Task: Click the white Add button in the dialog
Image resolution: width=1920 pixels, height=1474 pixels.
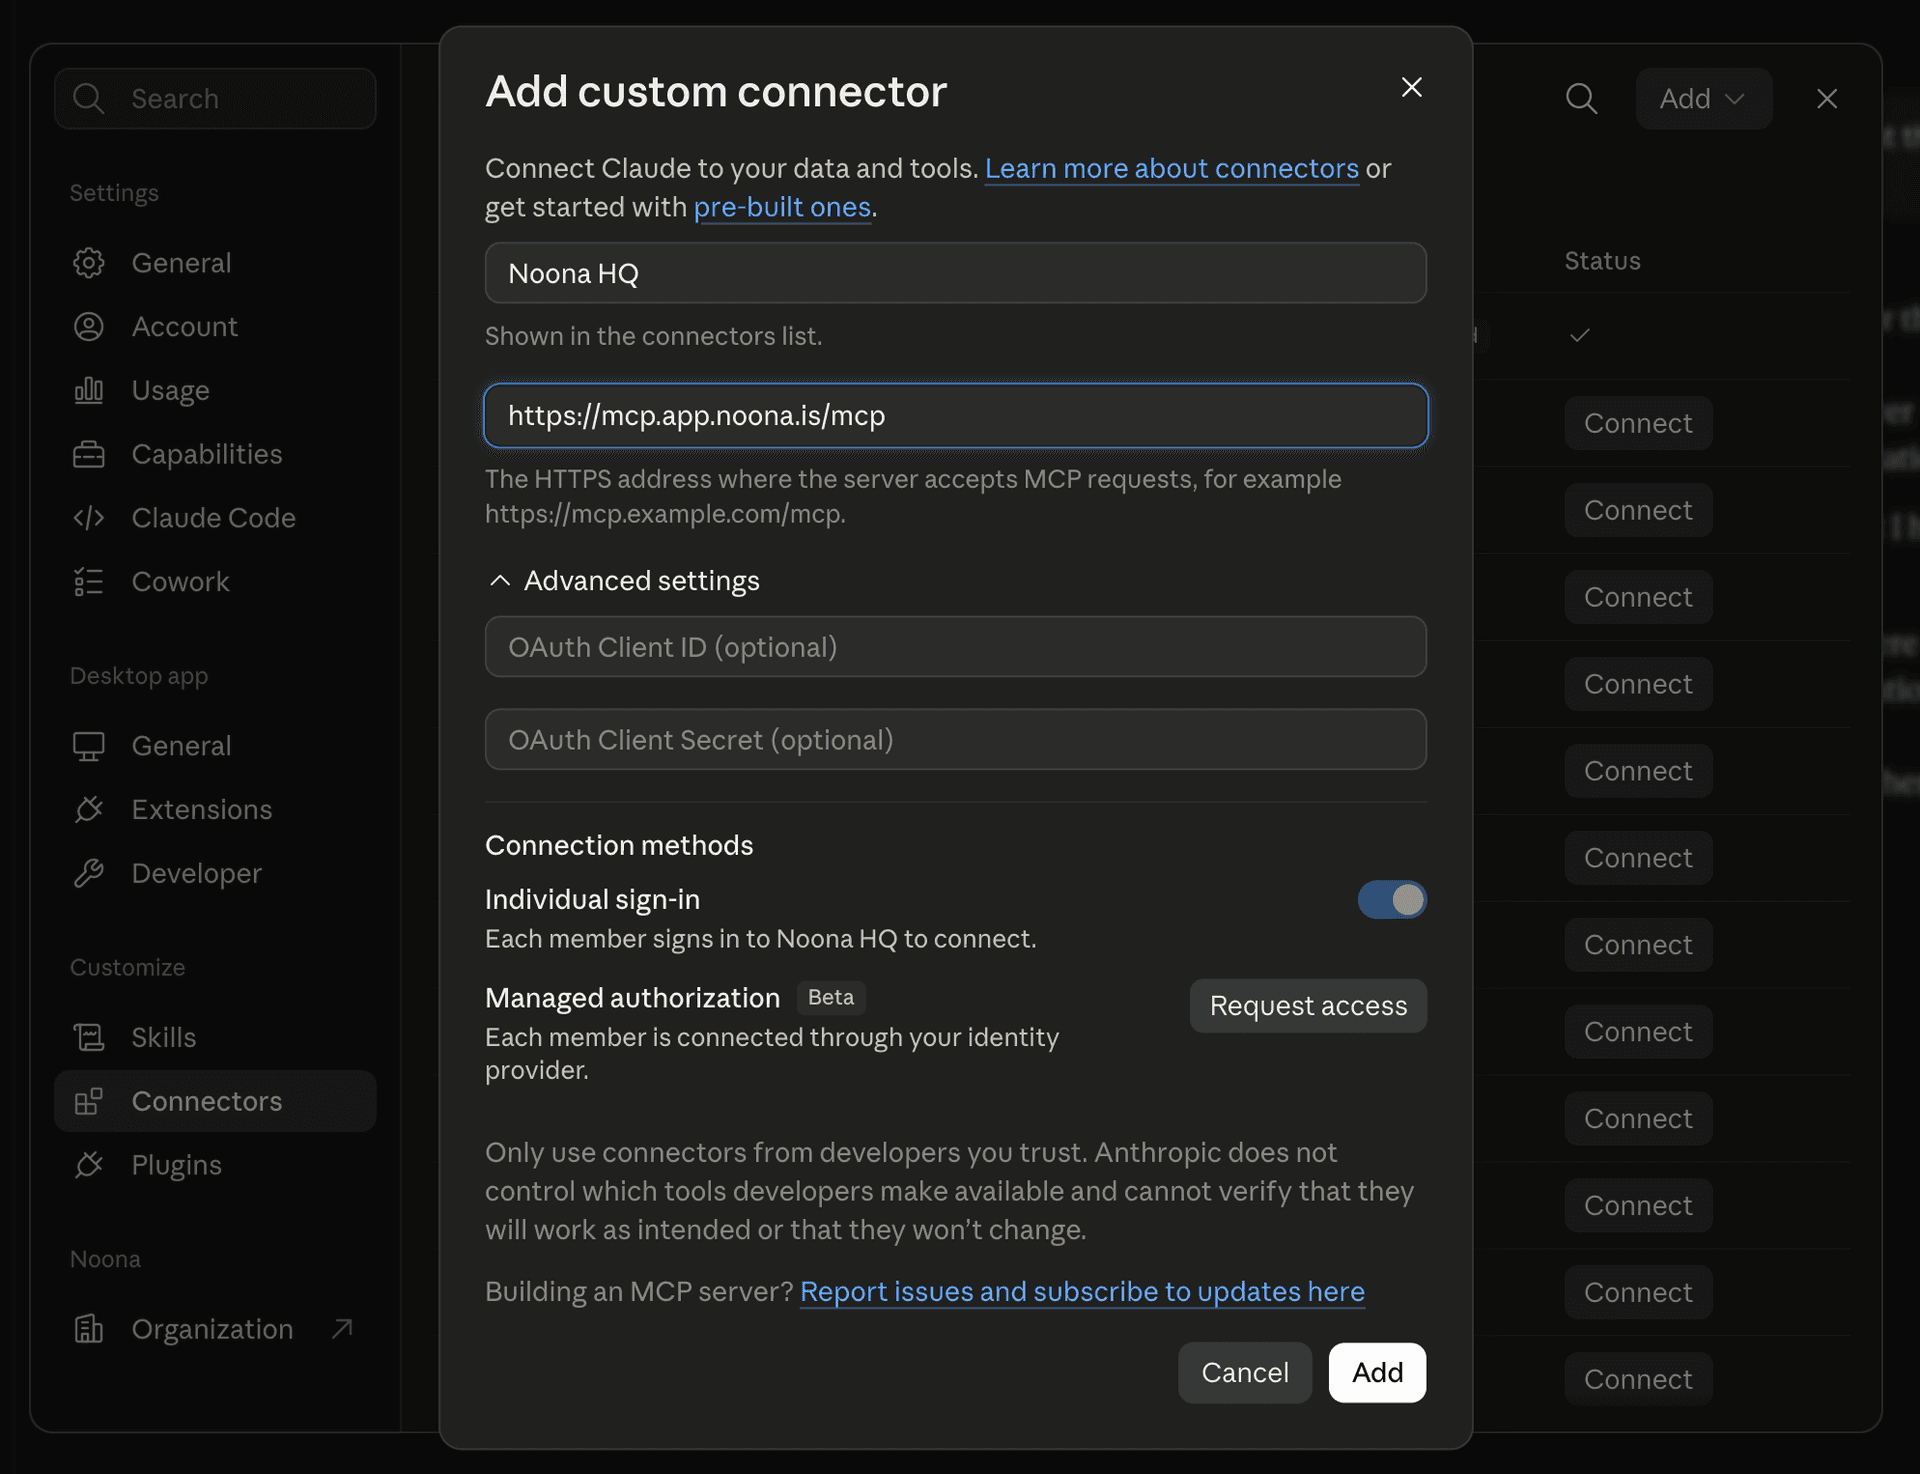Action: (x=1377, y=1372)
